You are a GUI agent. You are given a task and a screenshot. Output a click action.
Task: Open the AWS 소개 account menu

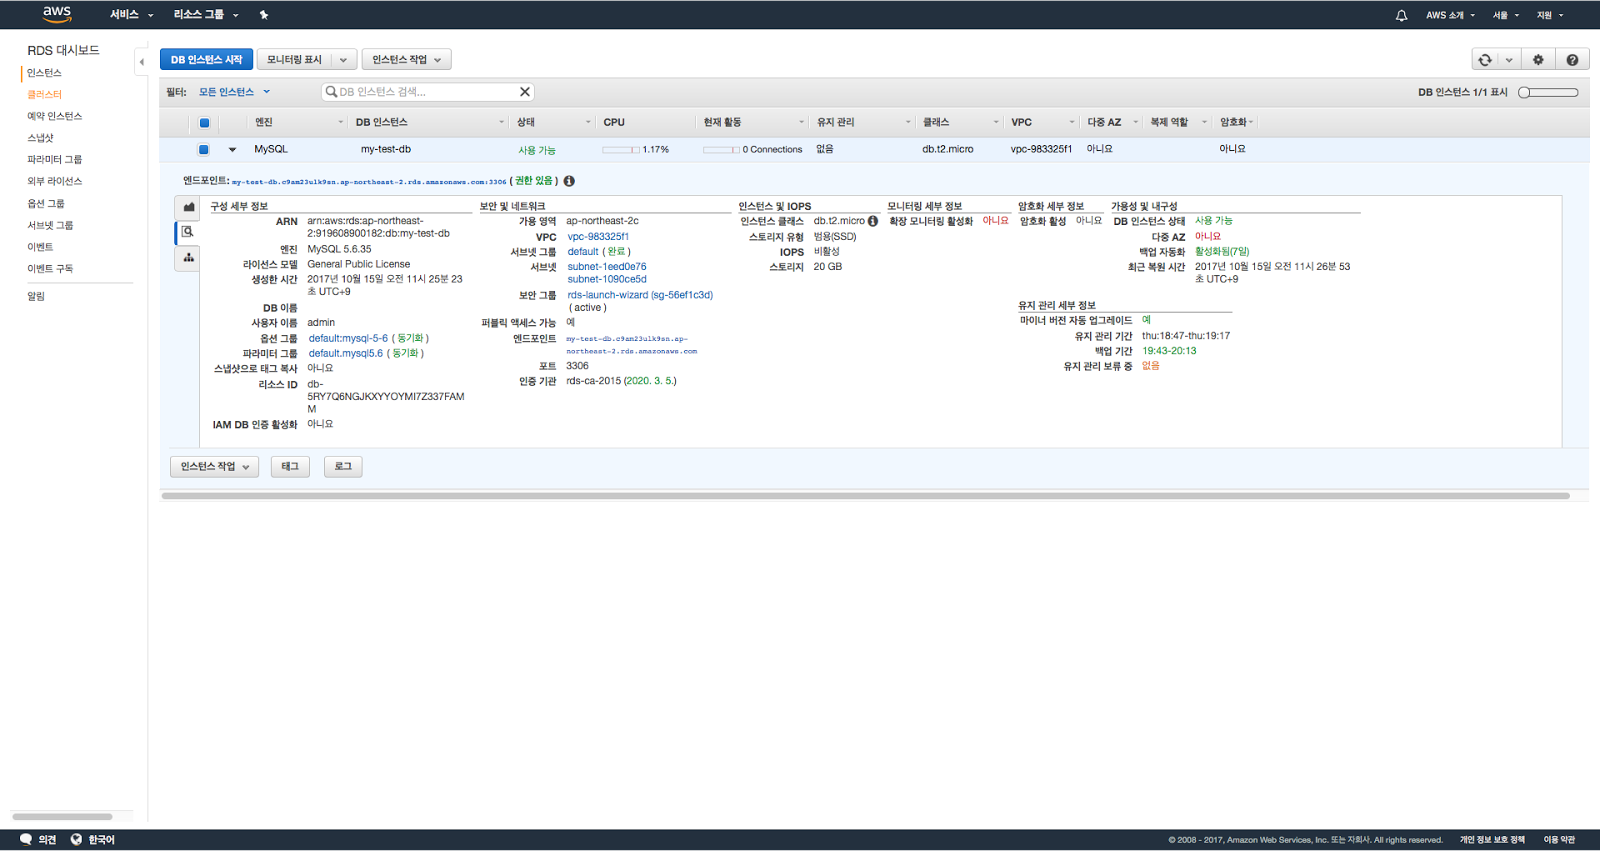coord(1450,15)
